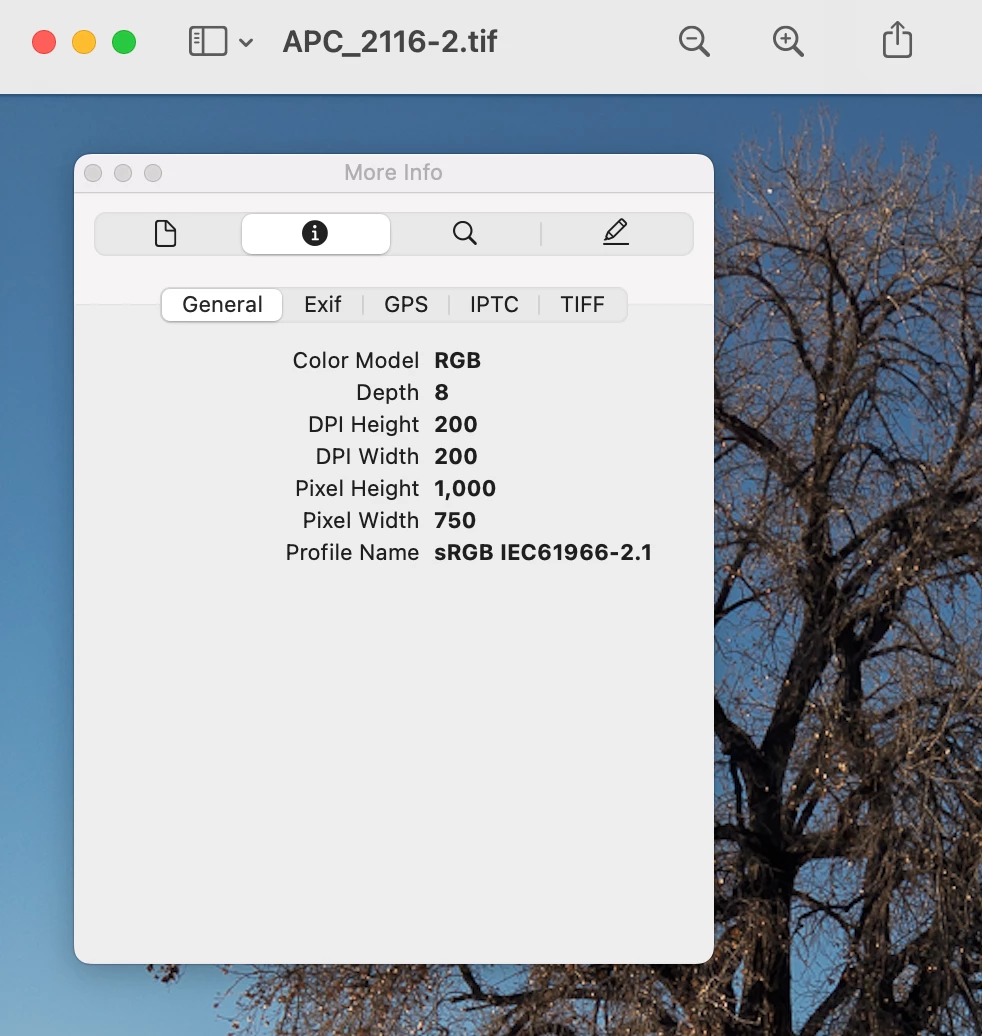Expand the sidebar view options chevron
This screenshot has width=982, height=1036.
(246, 43)
